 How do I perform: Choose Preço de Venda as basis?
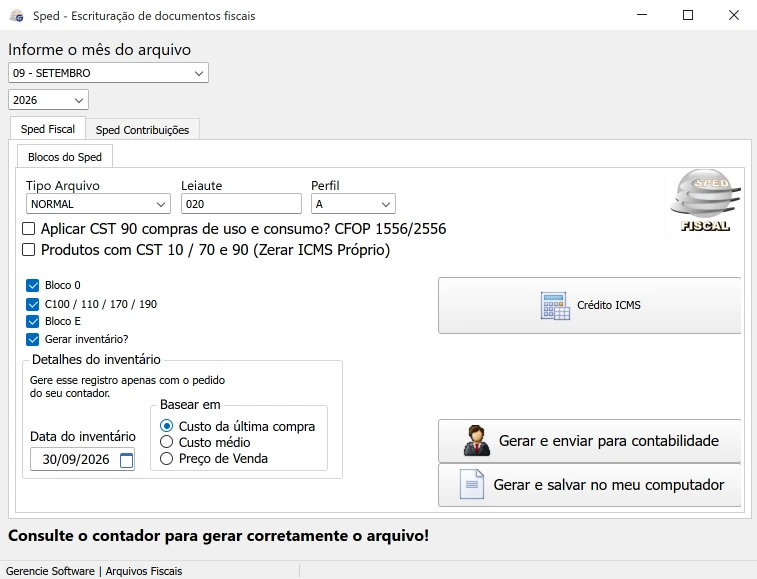click(x=166, y=458)
